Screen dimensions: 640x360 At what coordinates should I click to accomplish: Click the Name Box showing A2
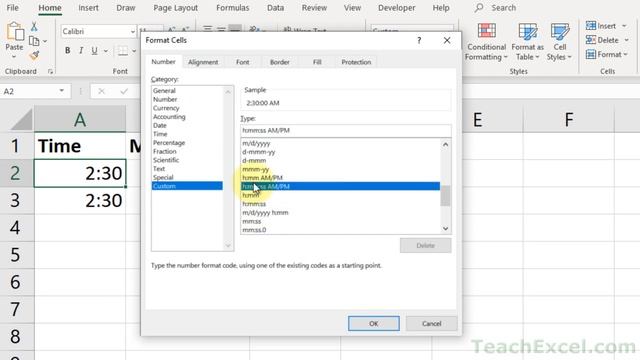coord(29,91)
